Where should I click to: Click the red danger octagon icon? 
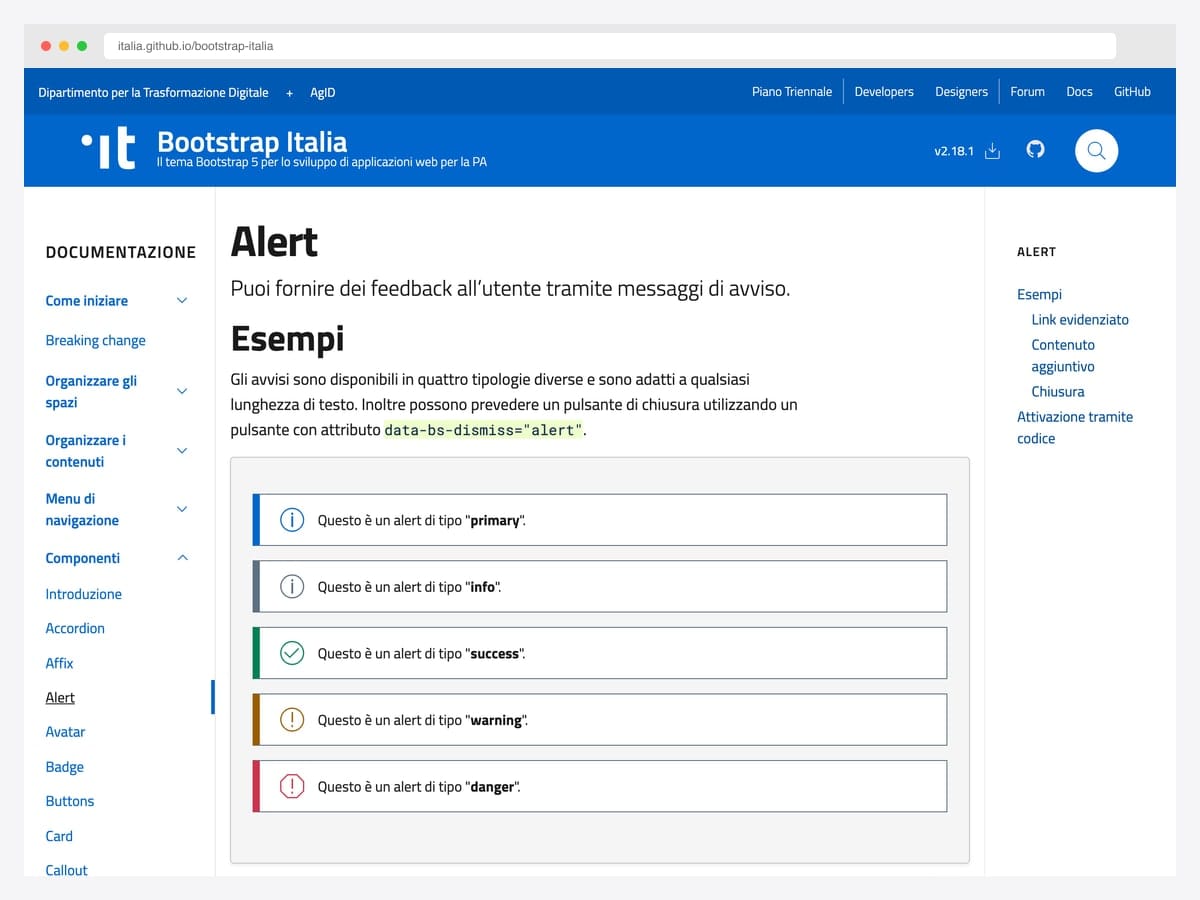[x=291, y=787]
